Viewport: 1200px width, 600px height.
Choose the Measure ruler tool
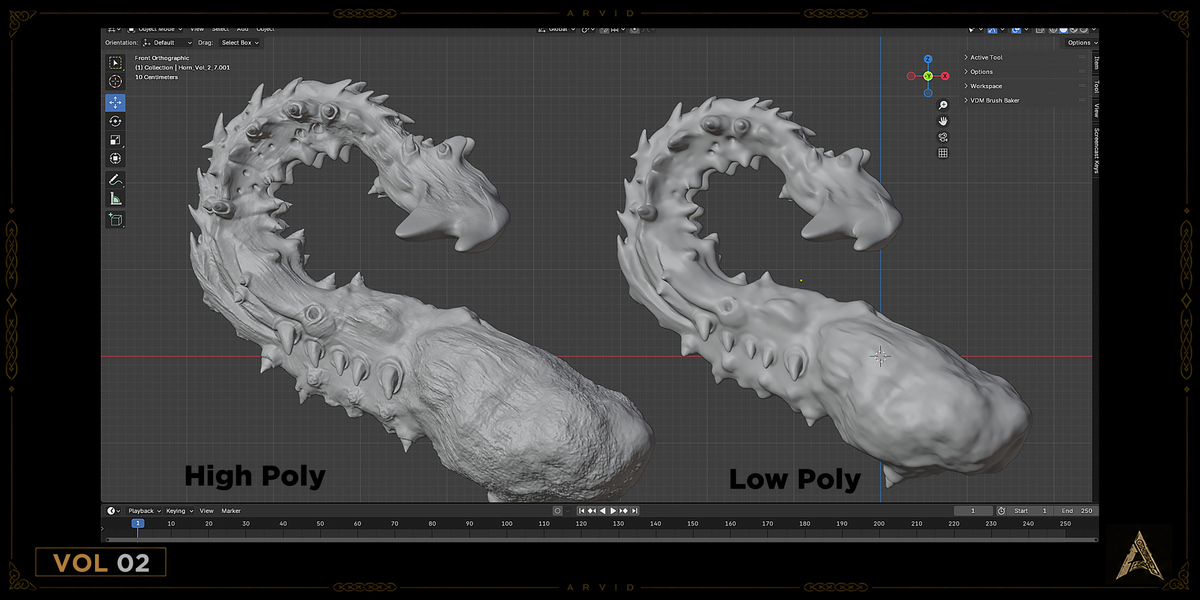tap(115, 198)
